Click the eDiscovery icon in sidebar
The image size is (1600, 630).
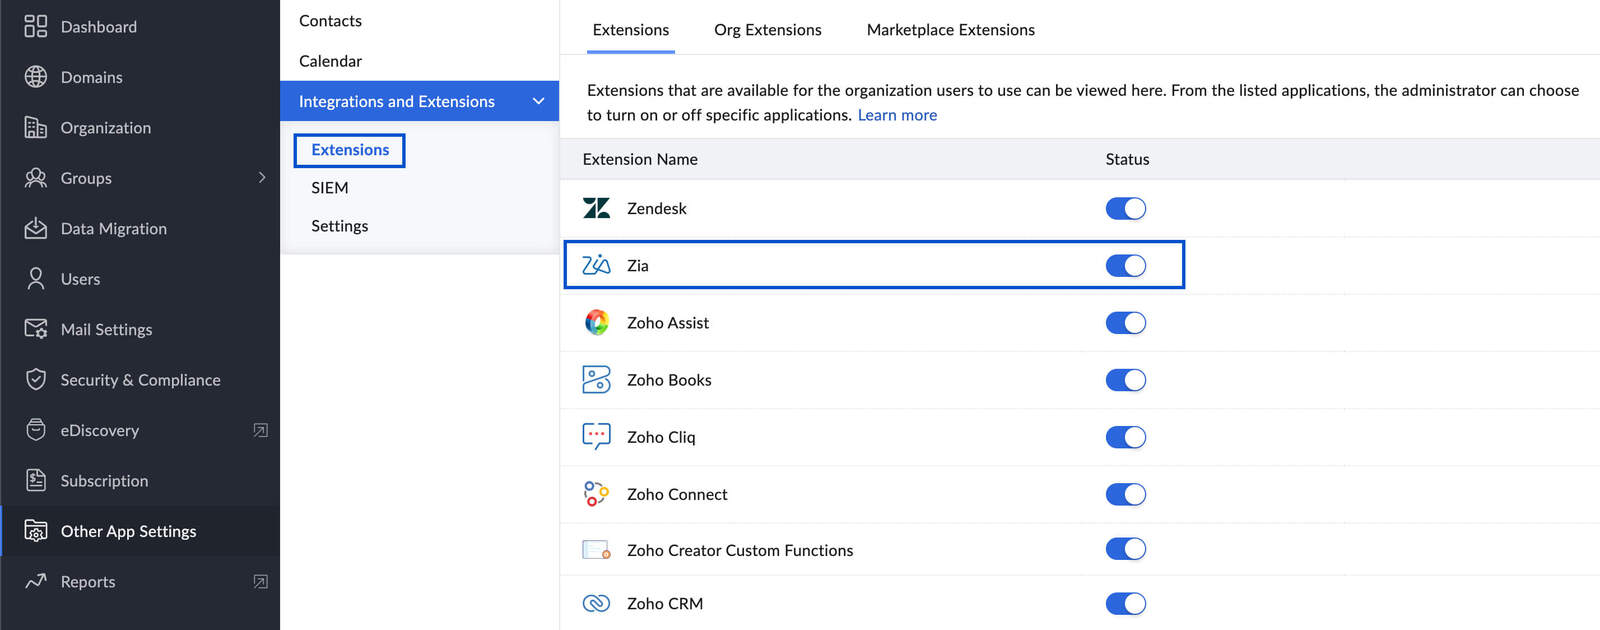coord(36,430)
